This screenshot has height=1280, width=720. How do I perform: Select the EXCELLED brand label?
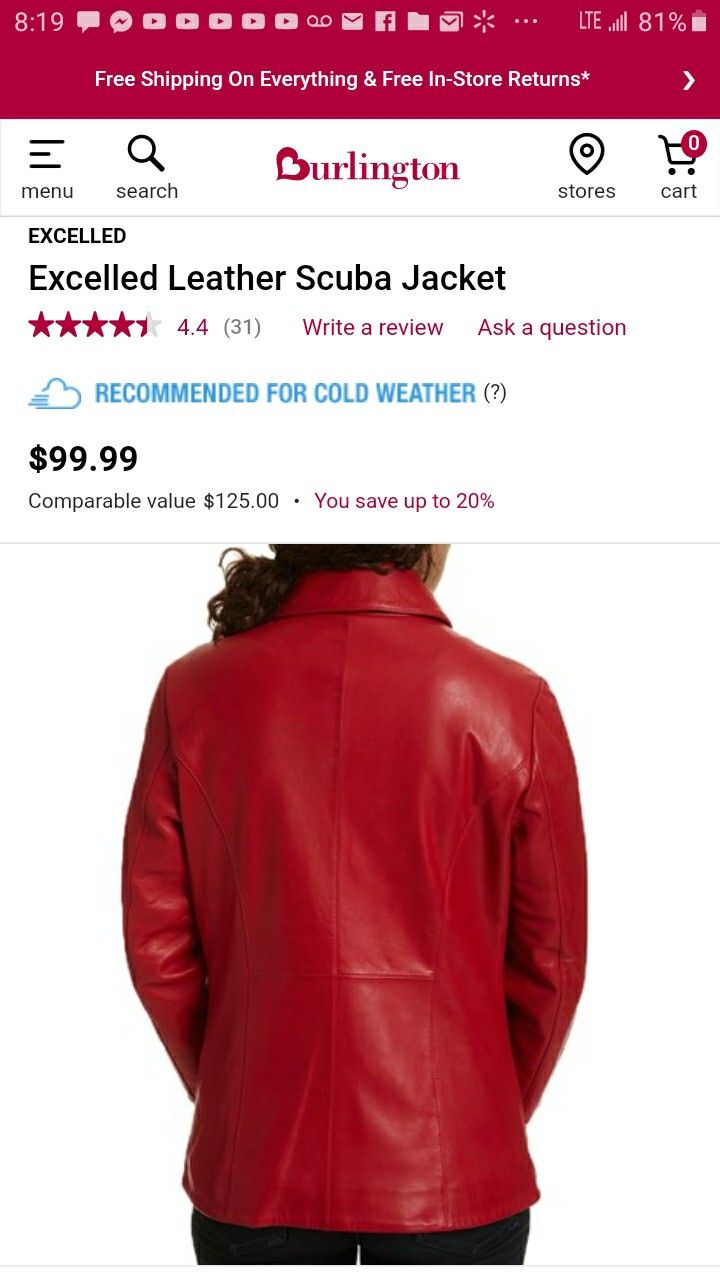click(x=77, y=236)
